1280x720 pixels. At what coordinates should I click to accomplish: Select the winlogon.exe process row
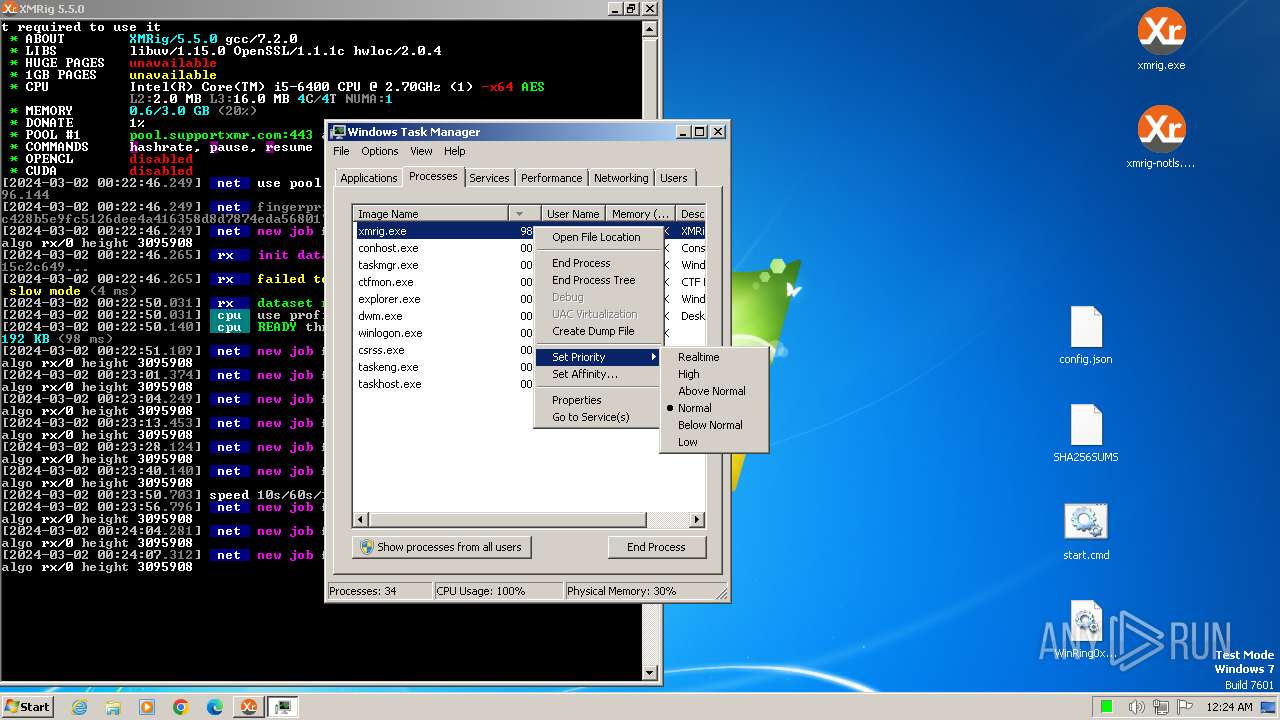pyautogui.click(x=444, y=333)
